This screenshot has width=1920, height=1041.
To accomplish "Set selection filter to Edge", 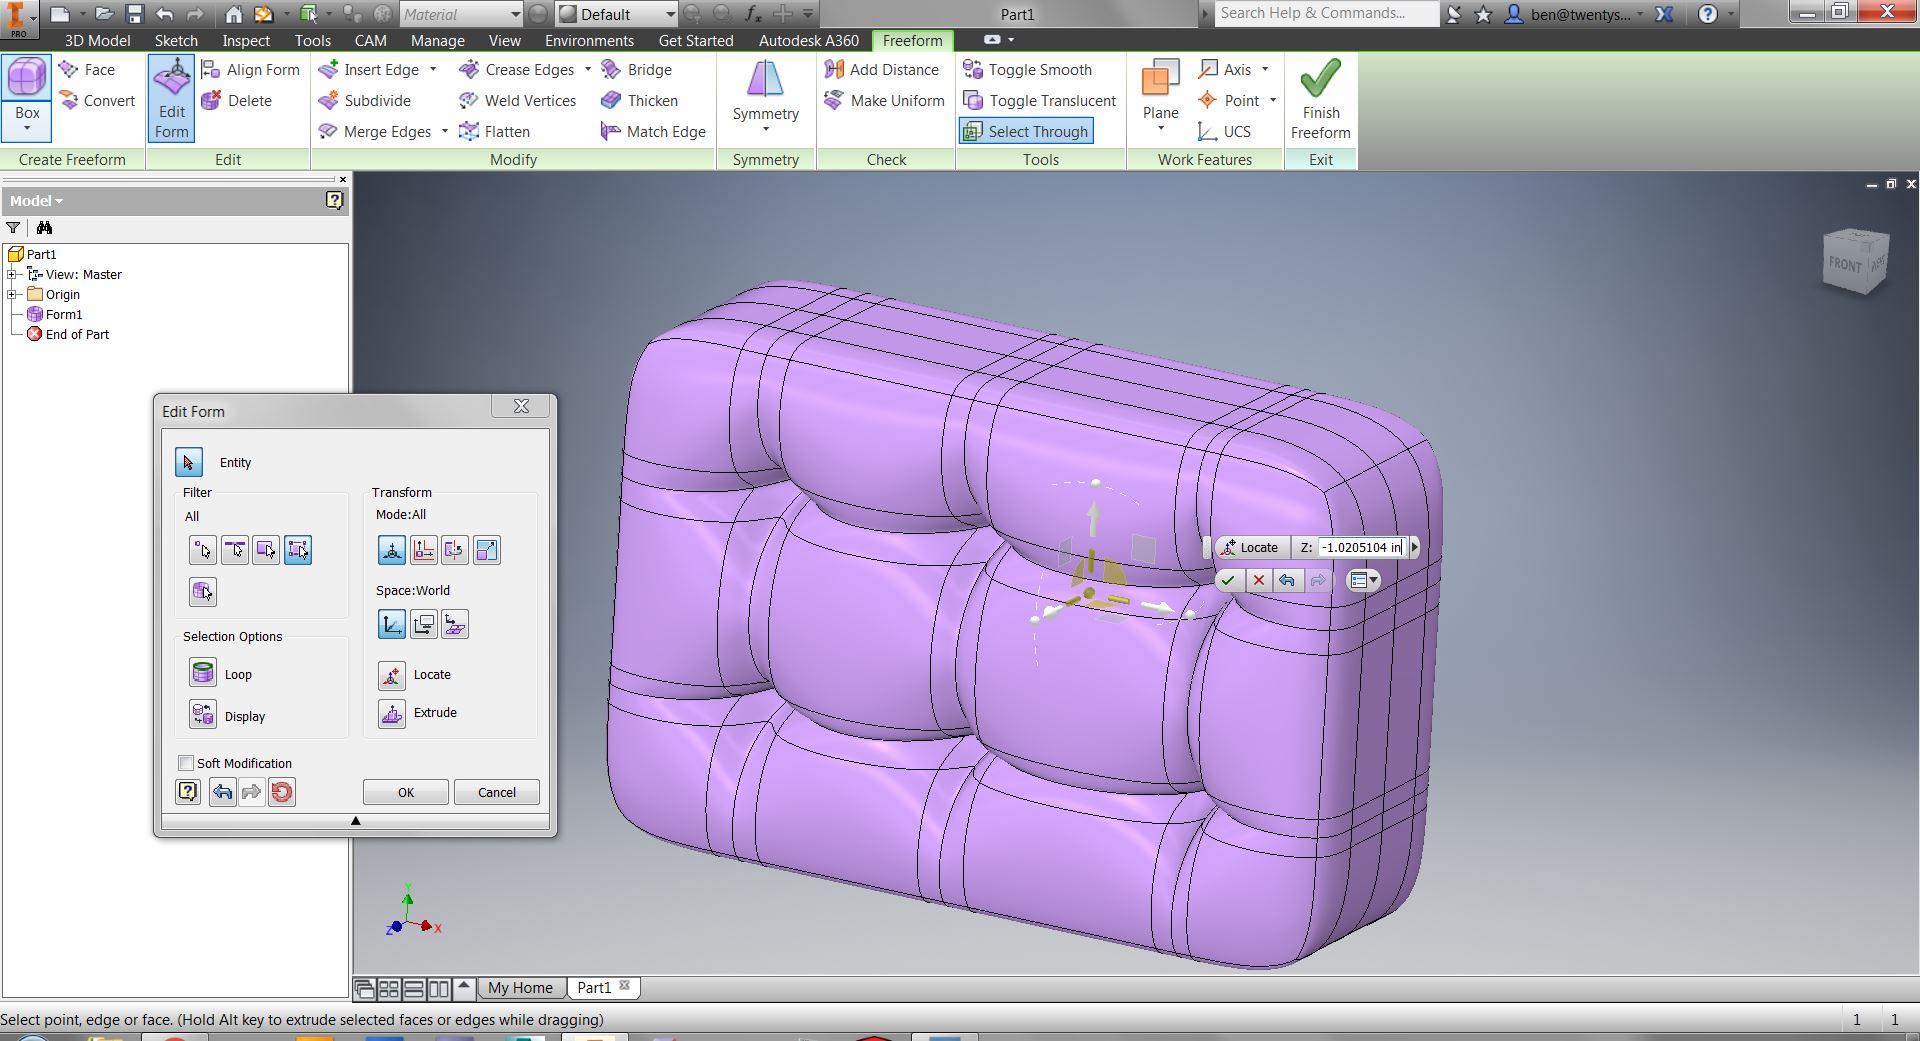I will (x=235, y=550).
